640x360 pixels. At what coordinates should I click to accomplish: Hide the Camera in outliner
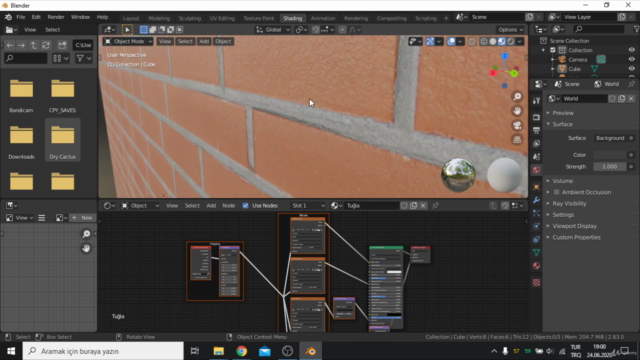coord(631,60)
